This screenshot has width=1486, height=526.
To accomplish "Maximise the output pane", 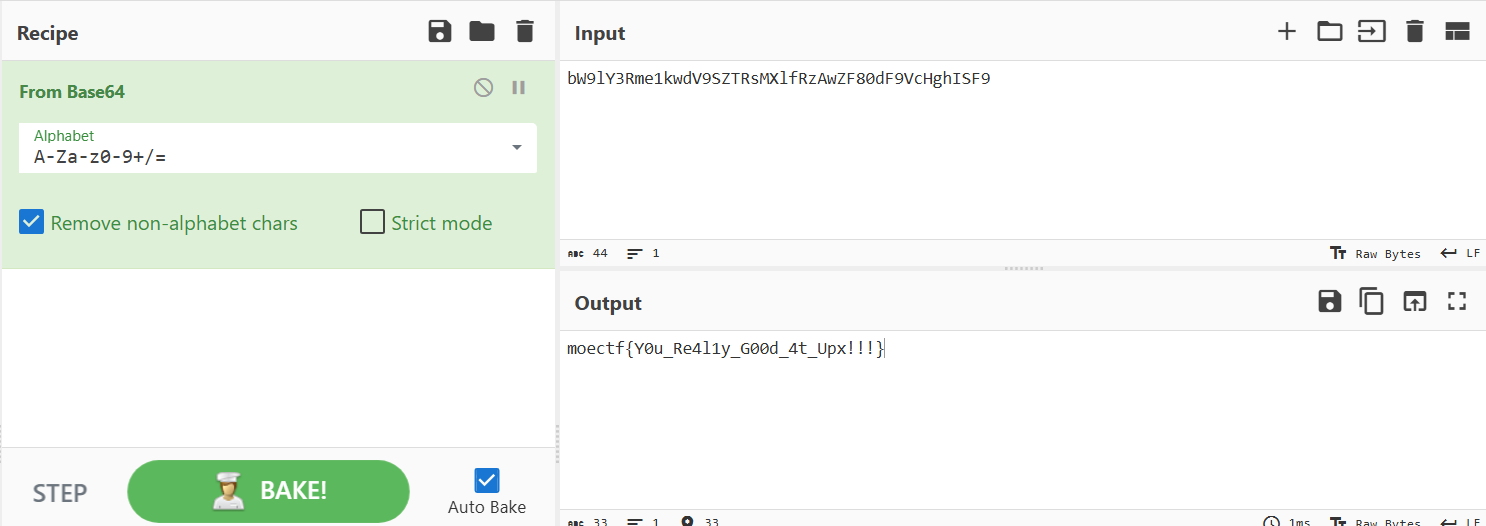I will [x=1457, y=302].
